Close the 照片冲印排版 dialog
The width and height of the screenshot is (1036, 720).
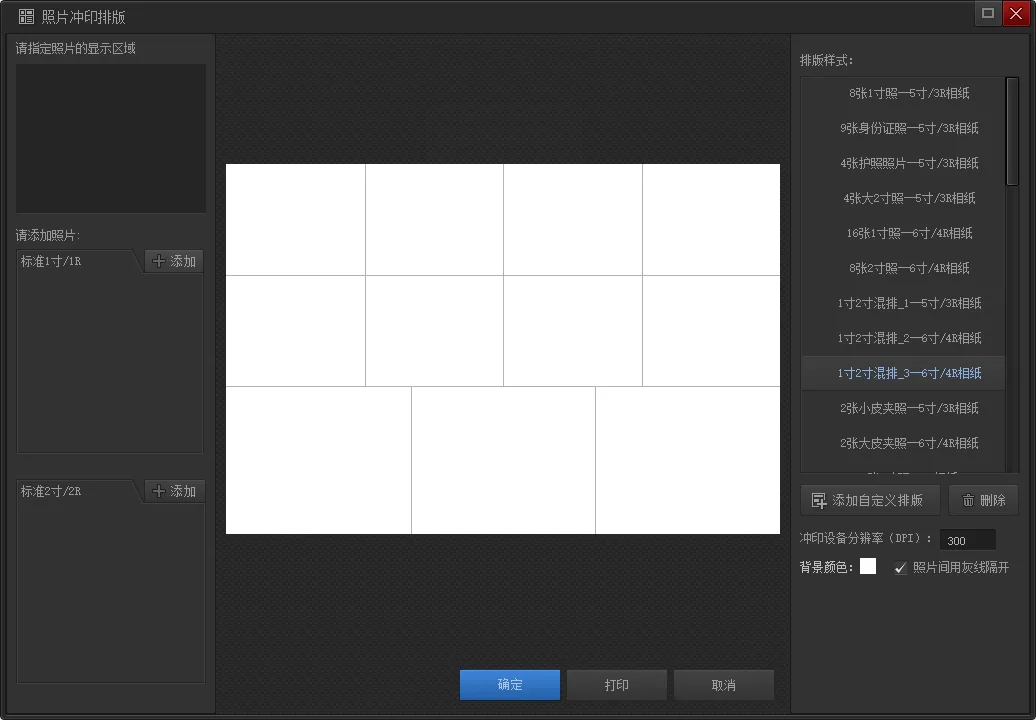point(1016,13)
